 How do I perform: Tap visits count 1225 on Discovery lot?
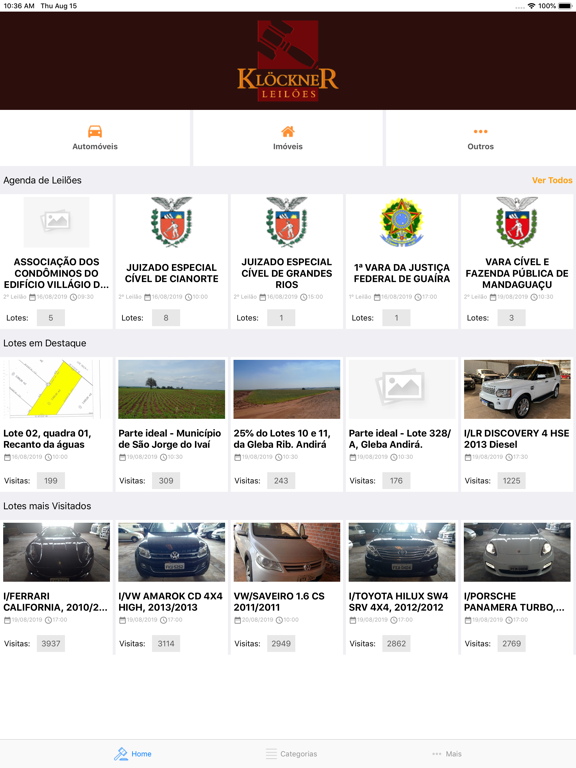point(511,480)
